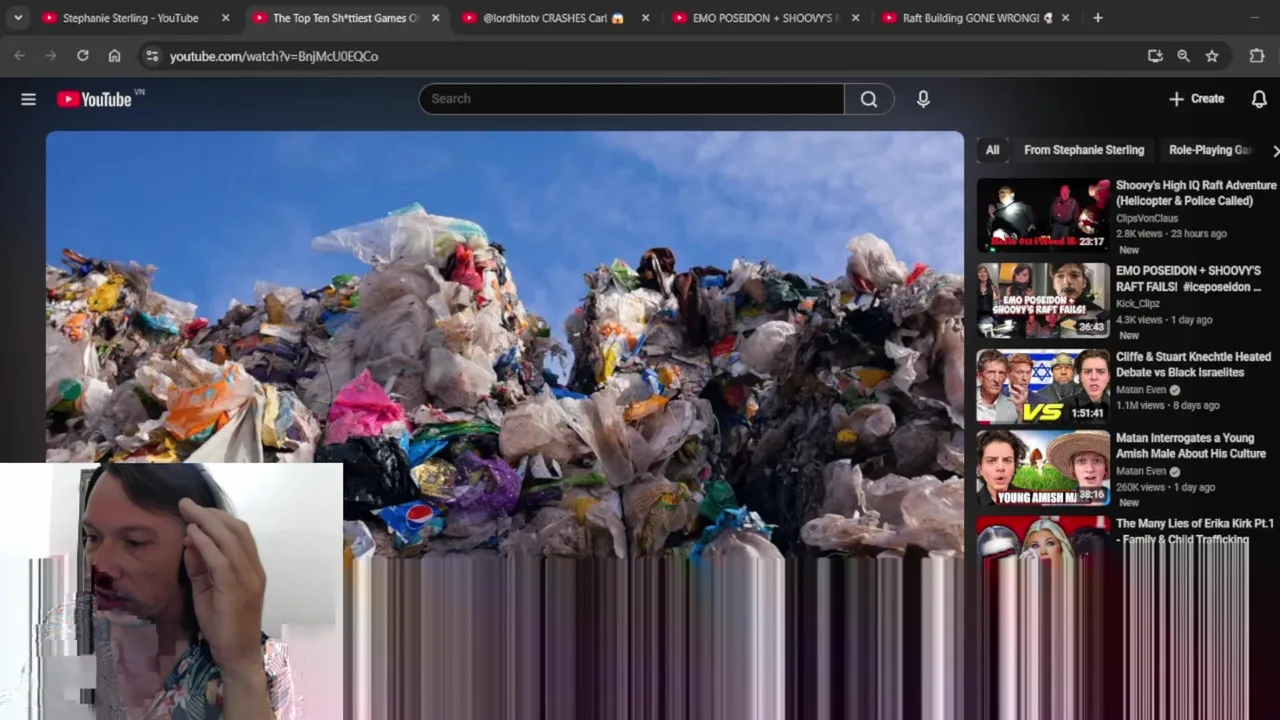
Task: Open The Many Lies of Erika Kirk title
Action: [x=1195, y=531]
